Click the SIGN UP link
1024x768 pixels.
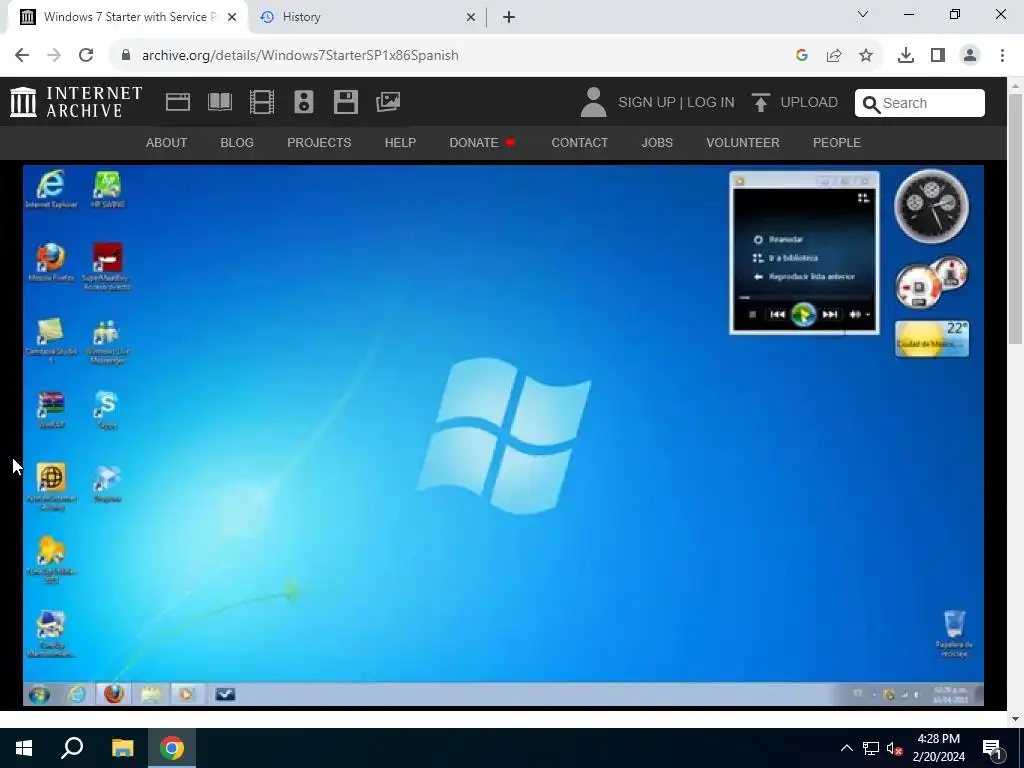(x=647, y=103)
